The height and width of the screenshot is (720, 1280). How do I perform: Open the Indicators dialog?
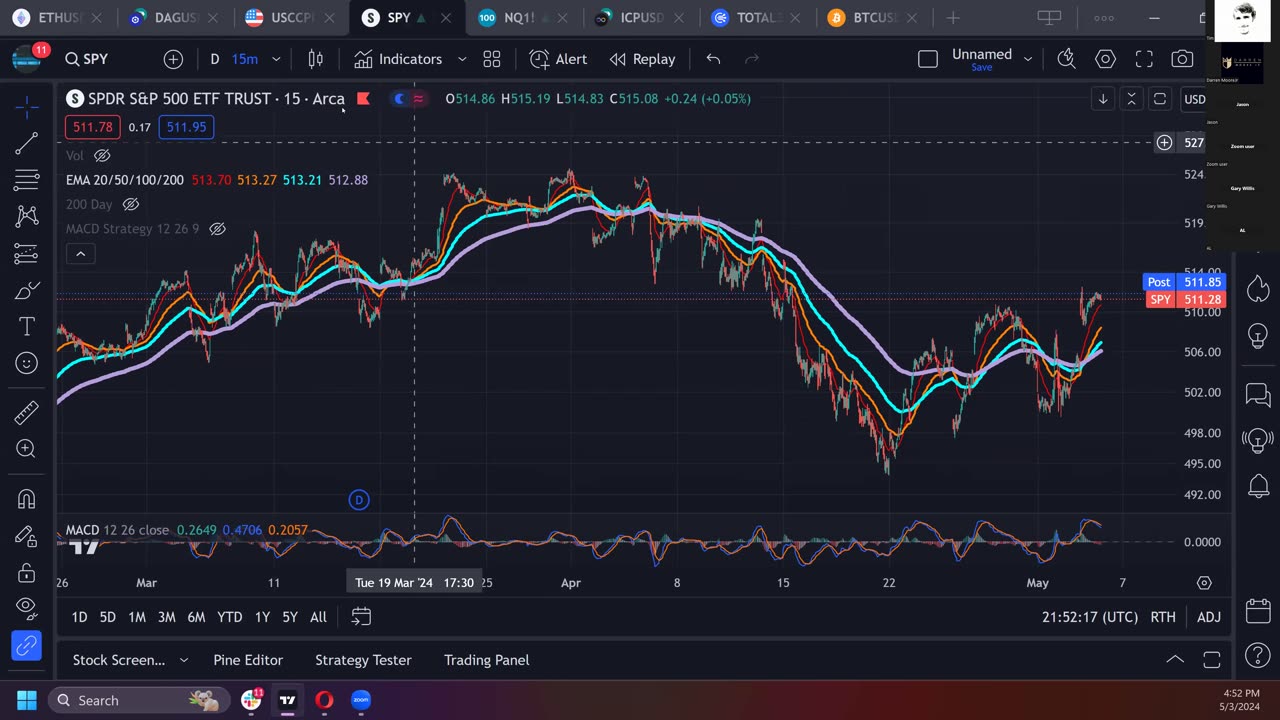tap(398, 59)
